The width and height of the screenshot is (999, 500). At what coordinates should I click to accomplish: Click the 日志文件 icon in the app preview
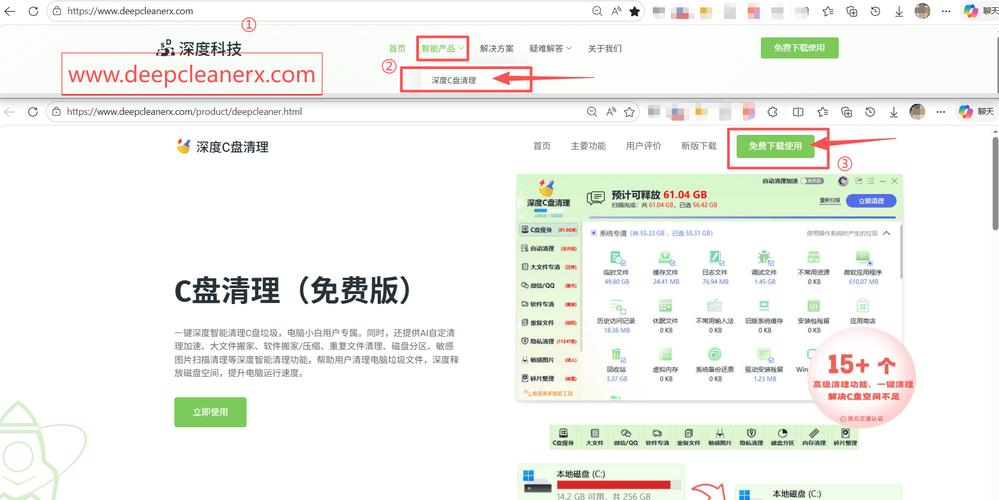715,259
